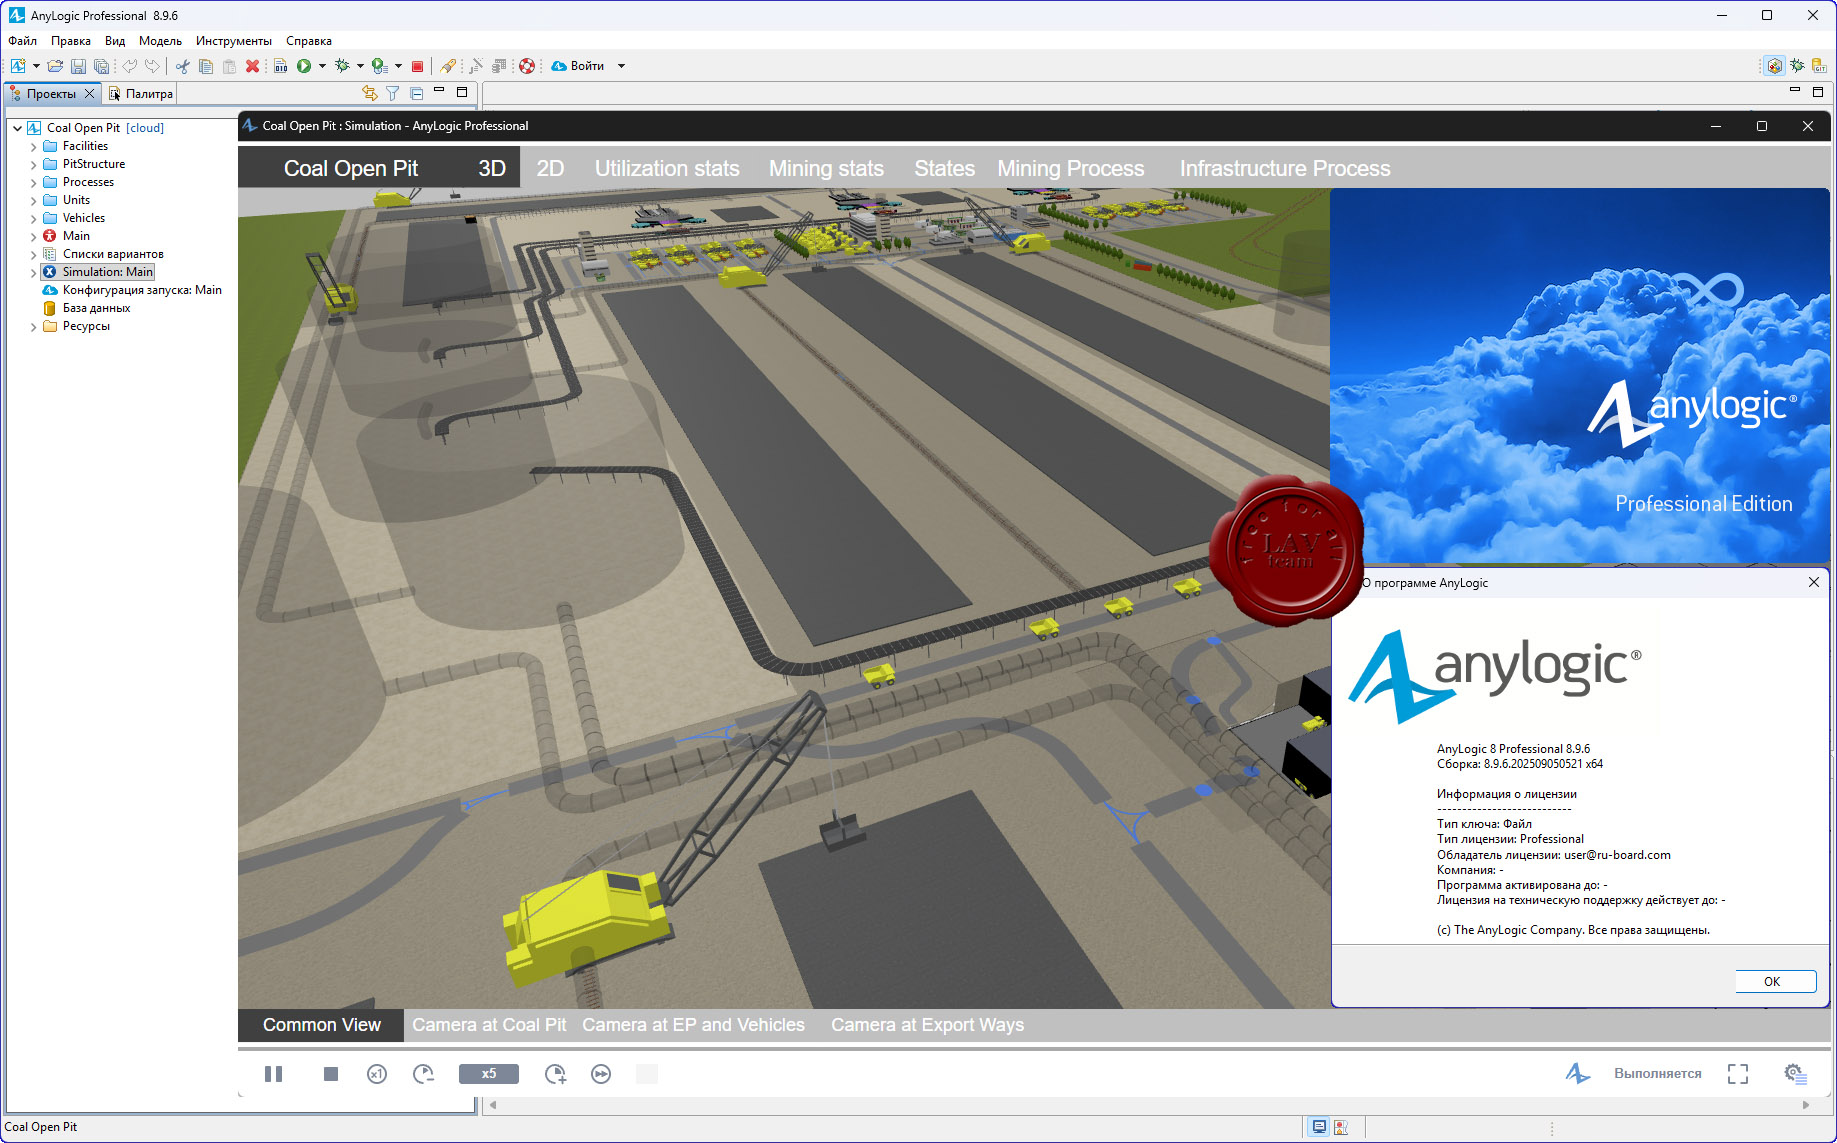Screen dimensions: 1837x1143
Task: Click the Open model folder icon
Action: pyautogui.click(x=55, y=66)
